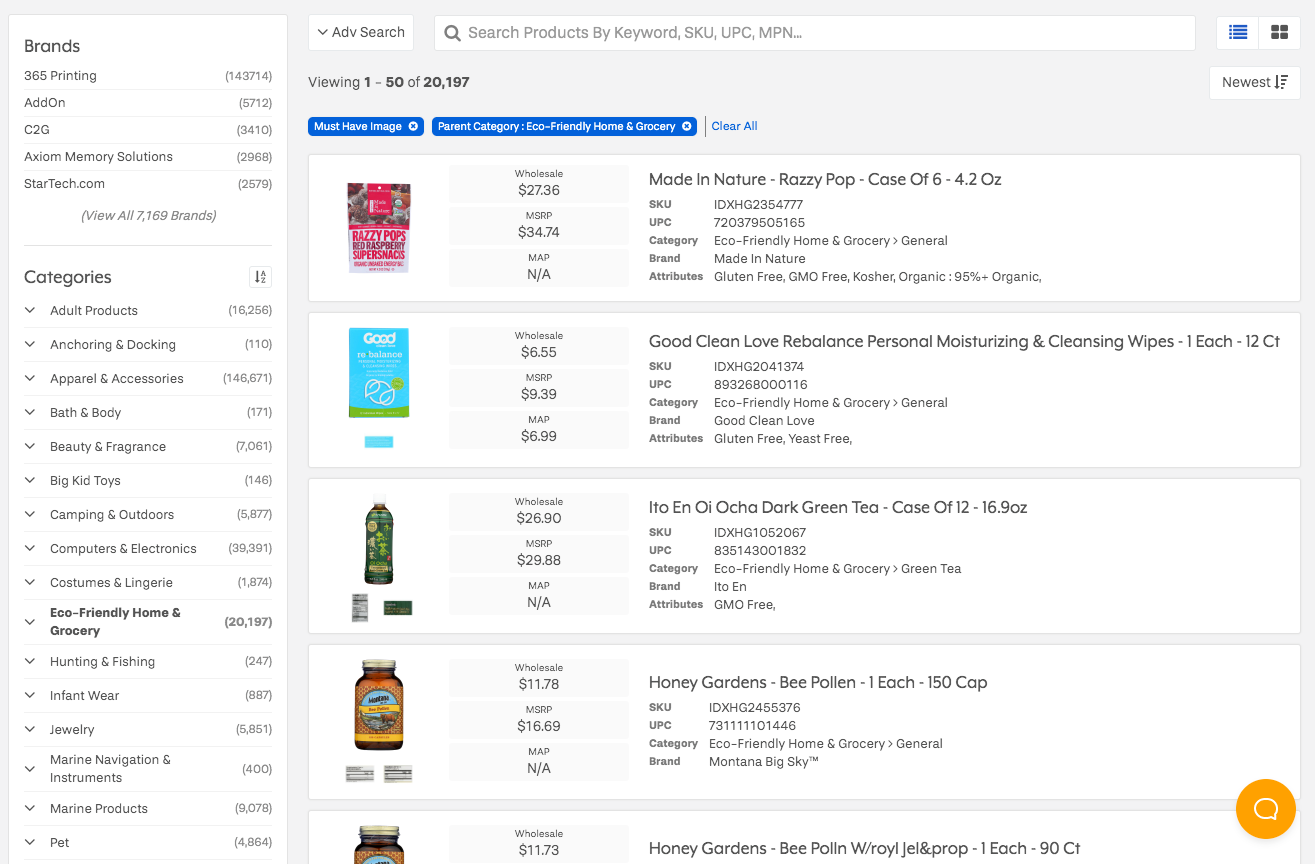This screenshot has width=1315, height=864.
Task: Open the chat support bubble
Action: [x=1265, y=808]
